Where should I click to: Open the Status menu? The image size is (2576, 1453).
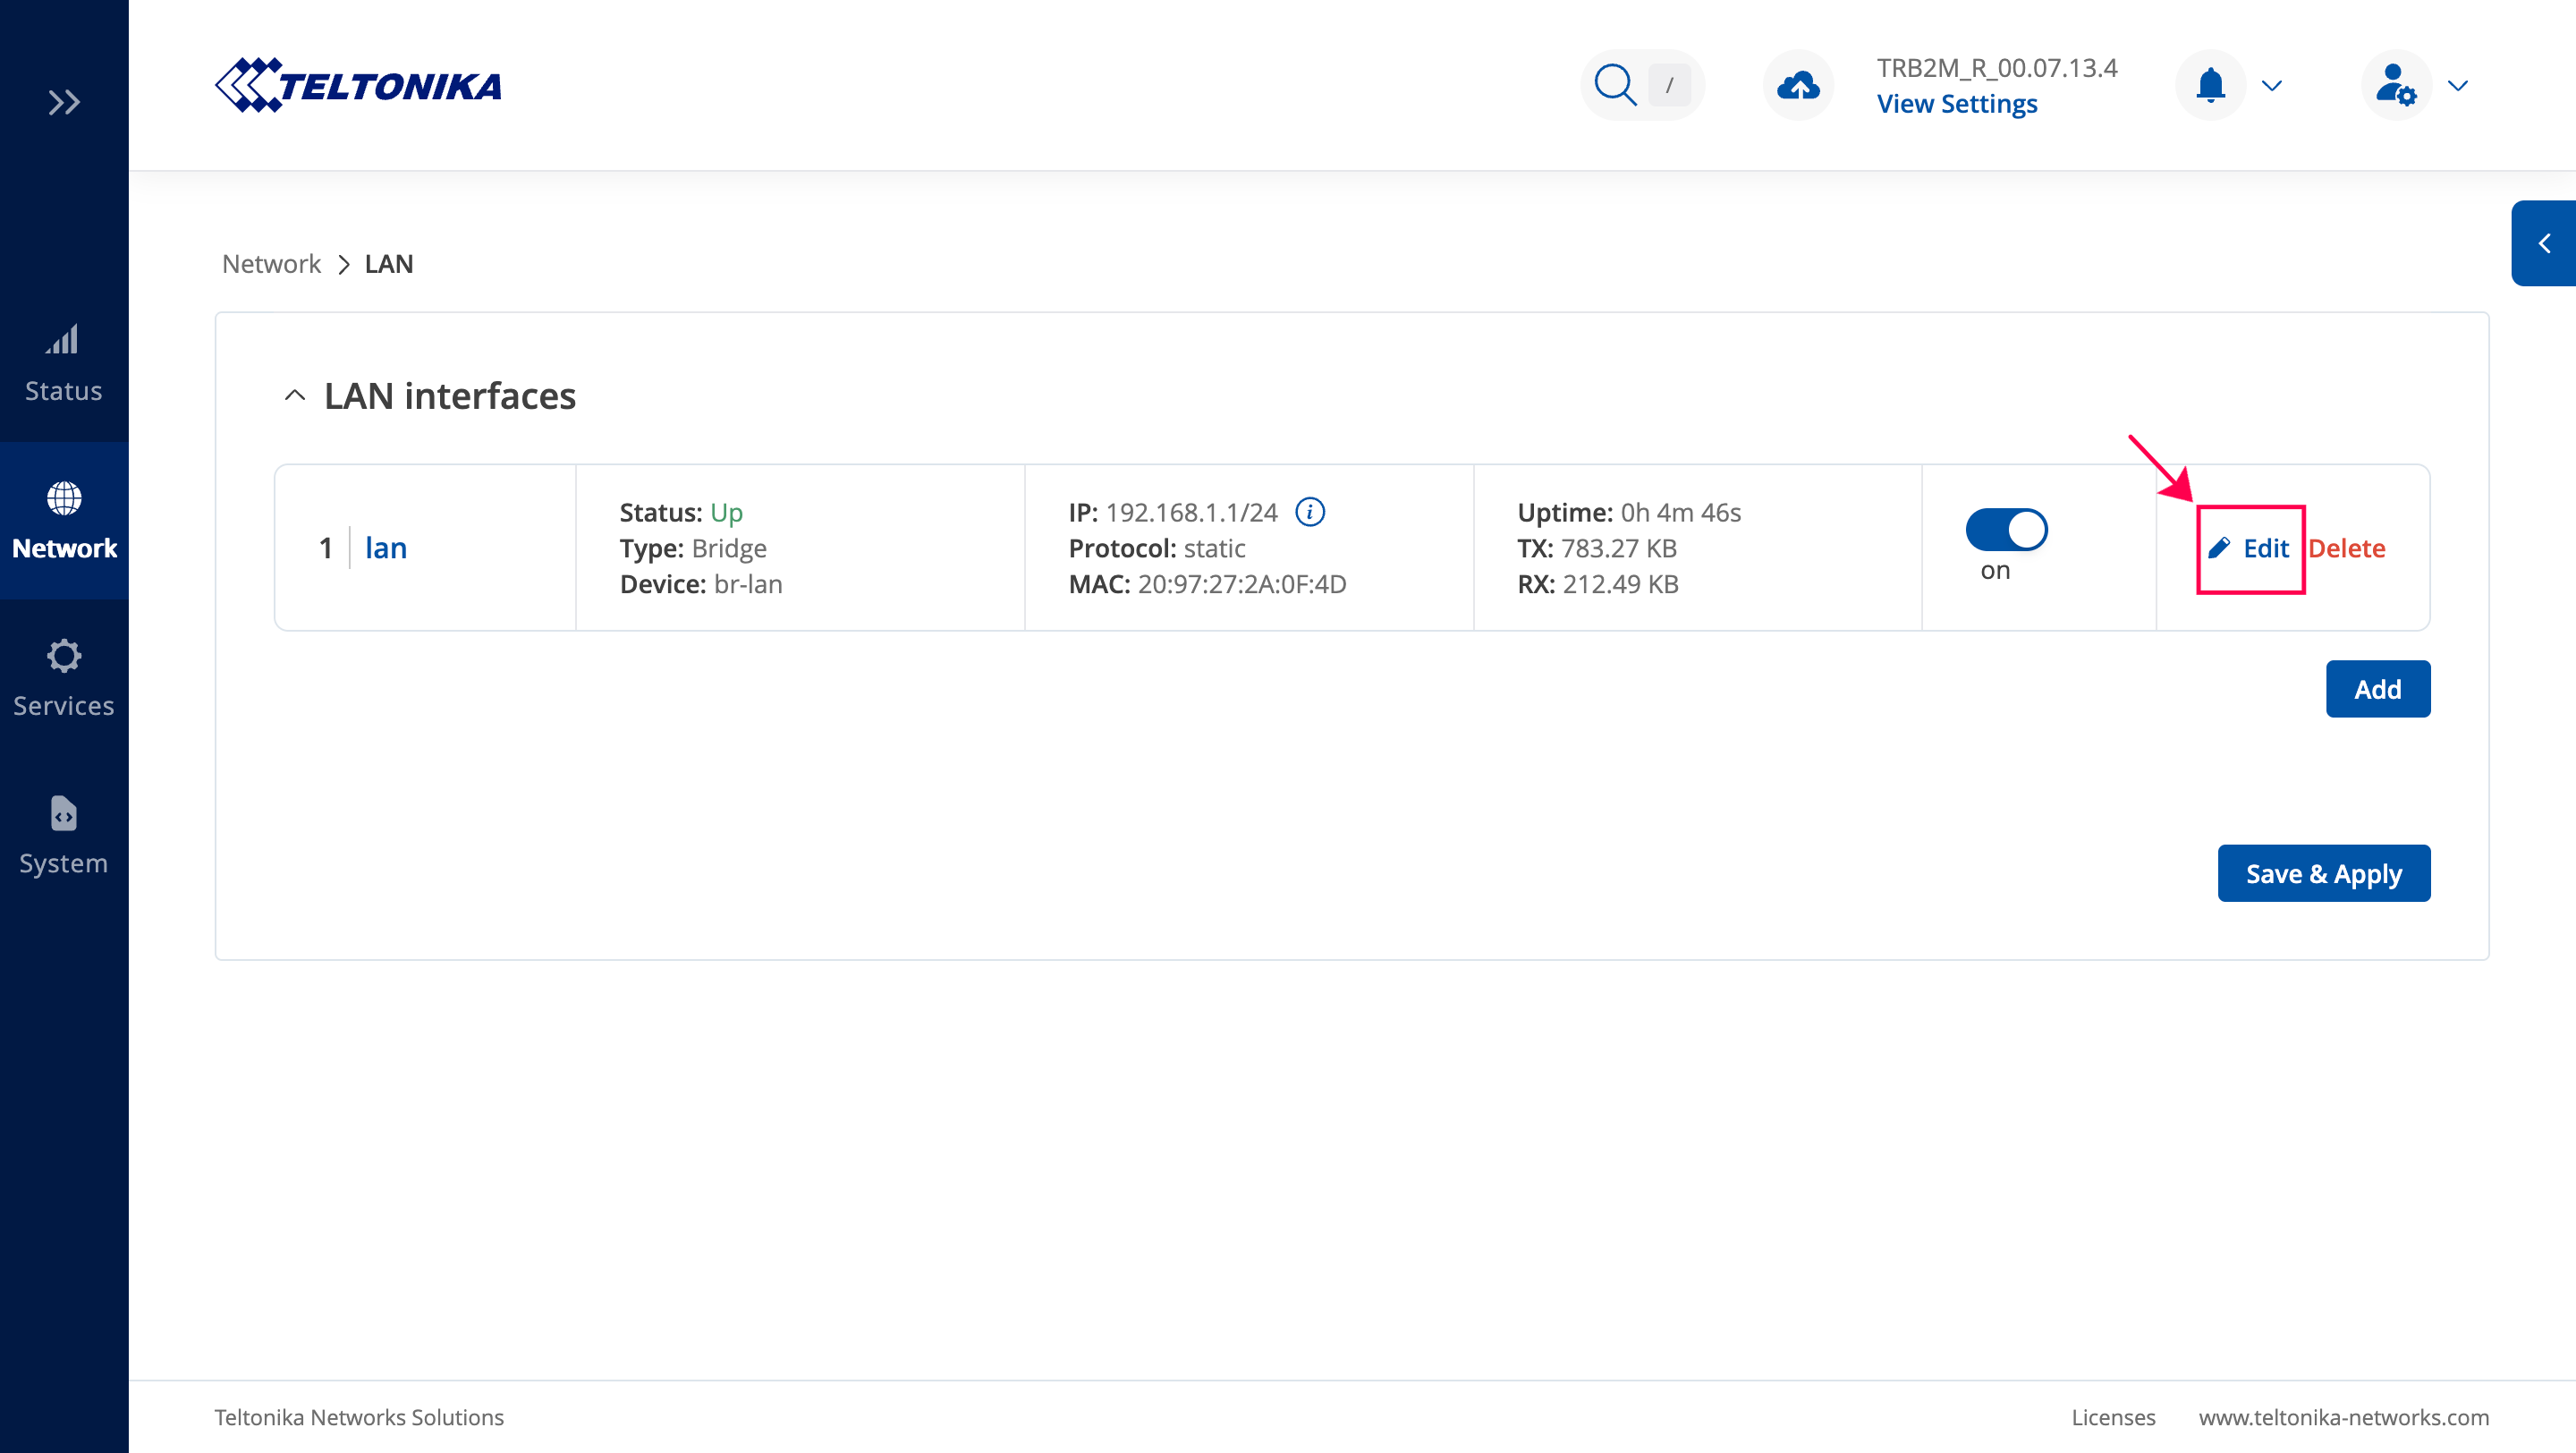64,363
